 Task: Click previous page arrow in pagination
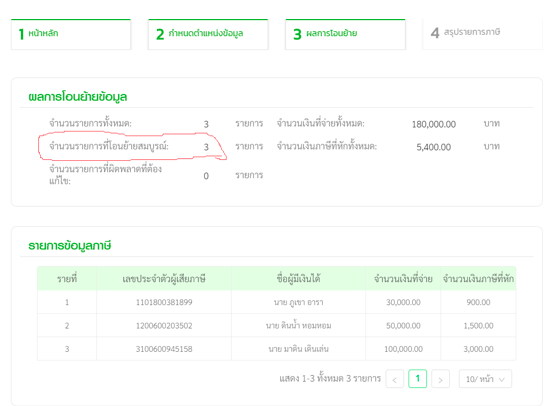click(395, 379)
